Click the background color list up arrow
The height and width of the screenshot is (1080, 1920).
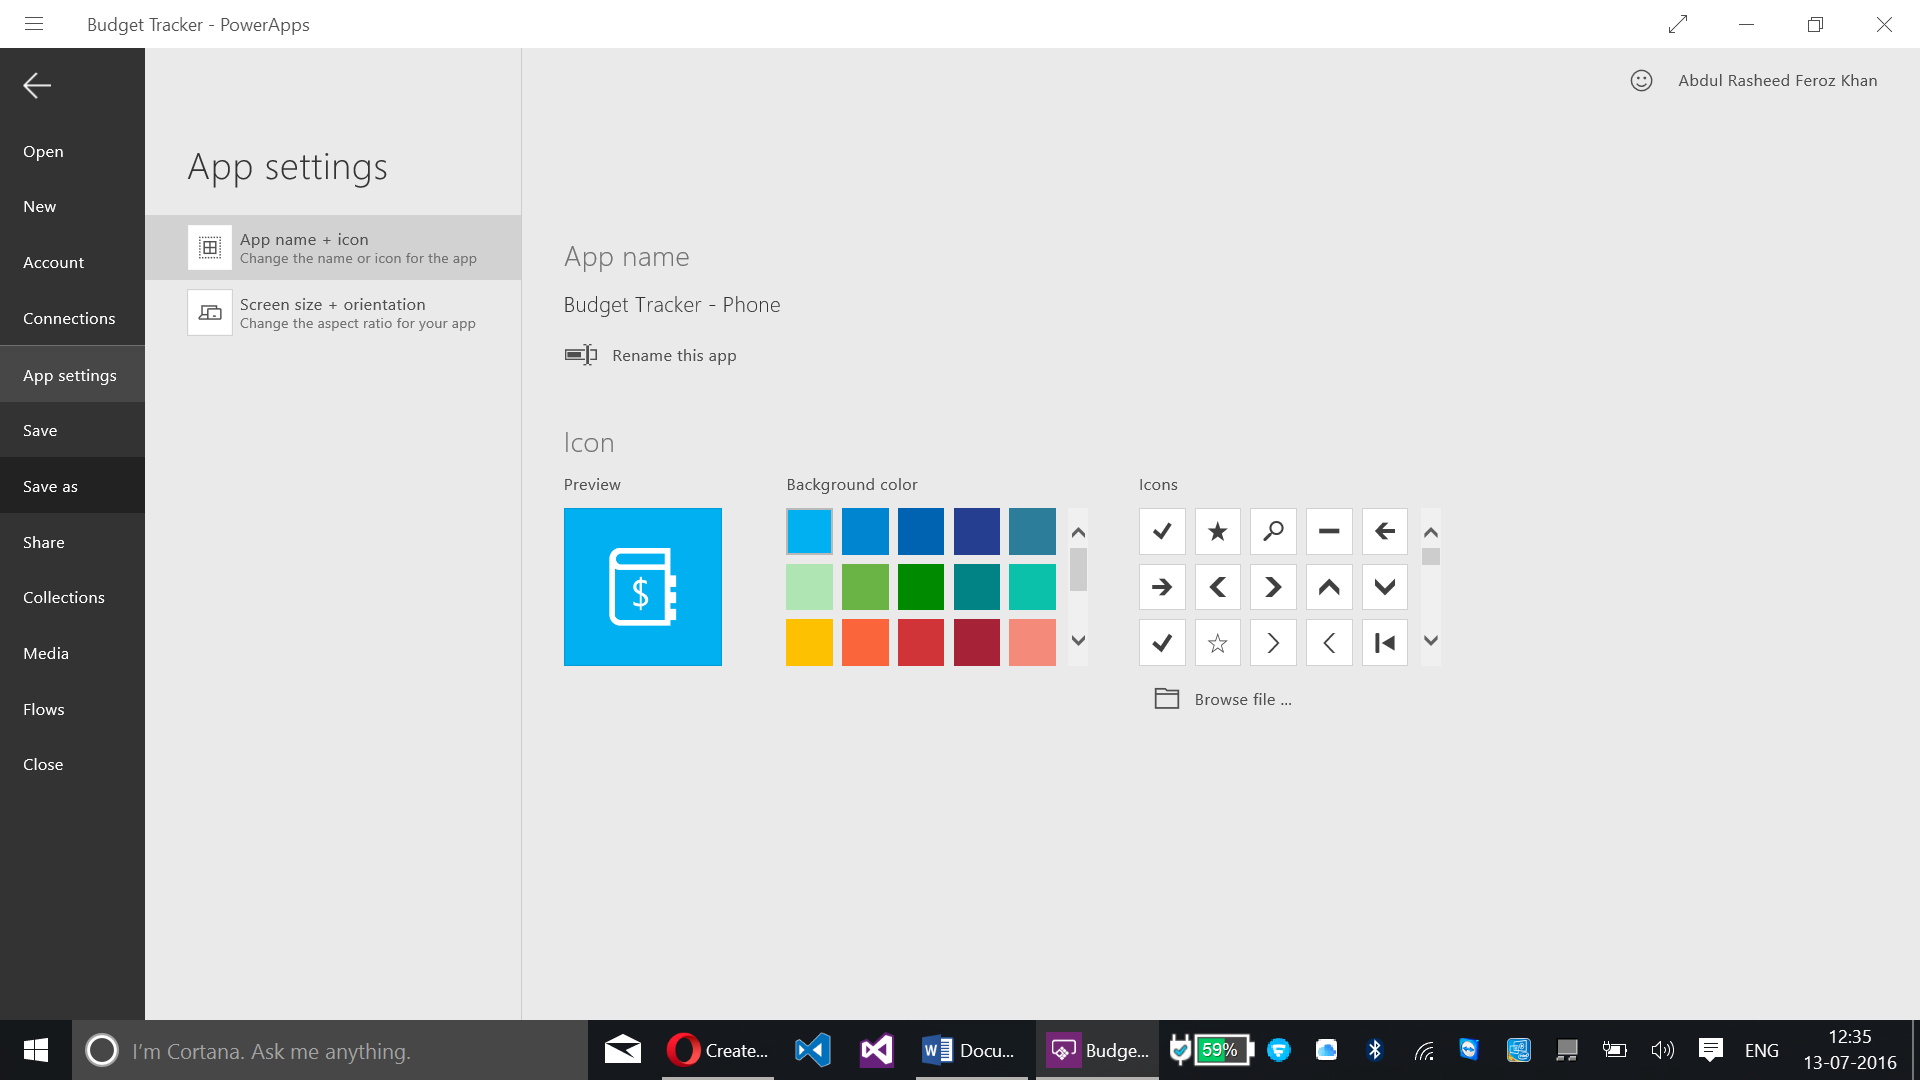tap(1078, 532)
